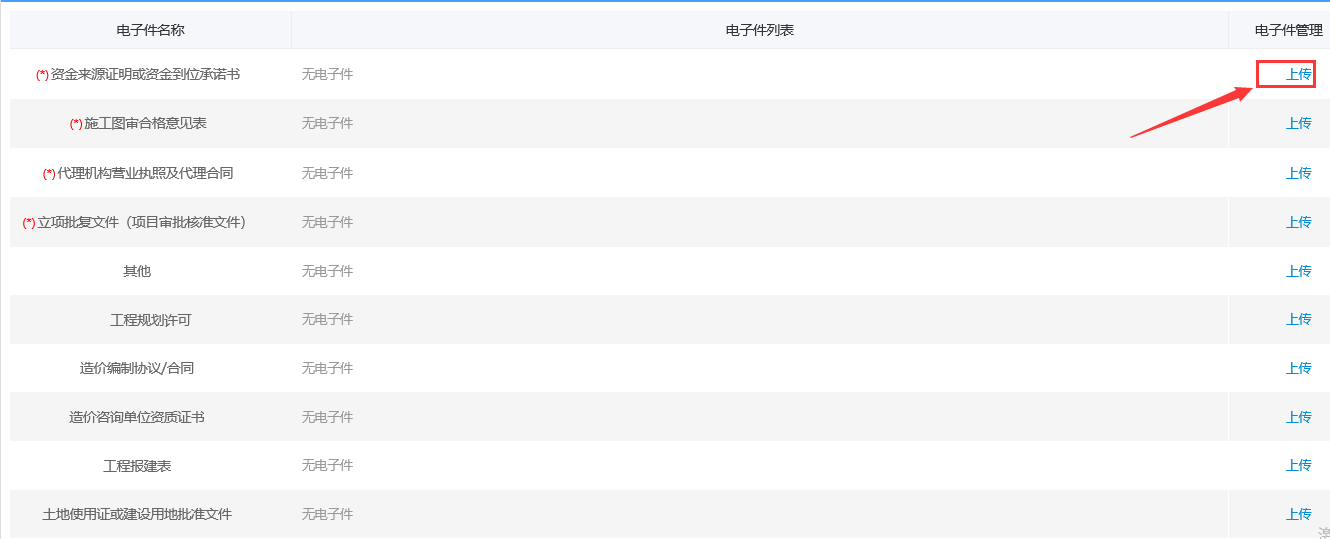Click the 电子件列表 column header

(759, 30)
